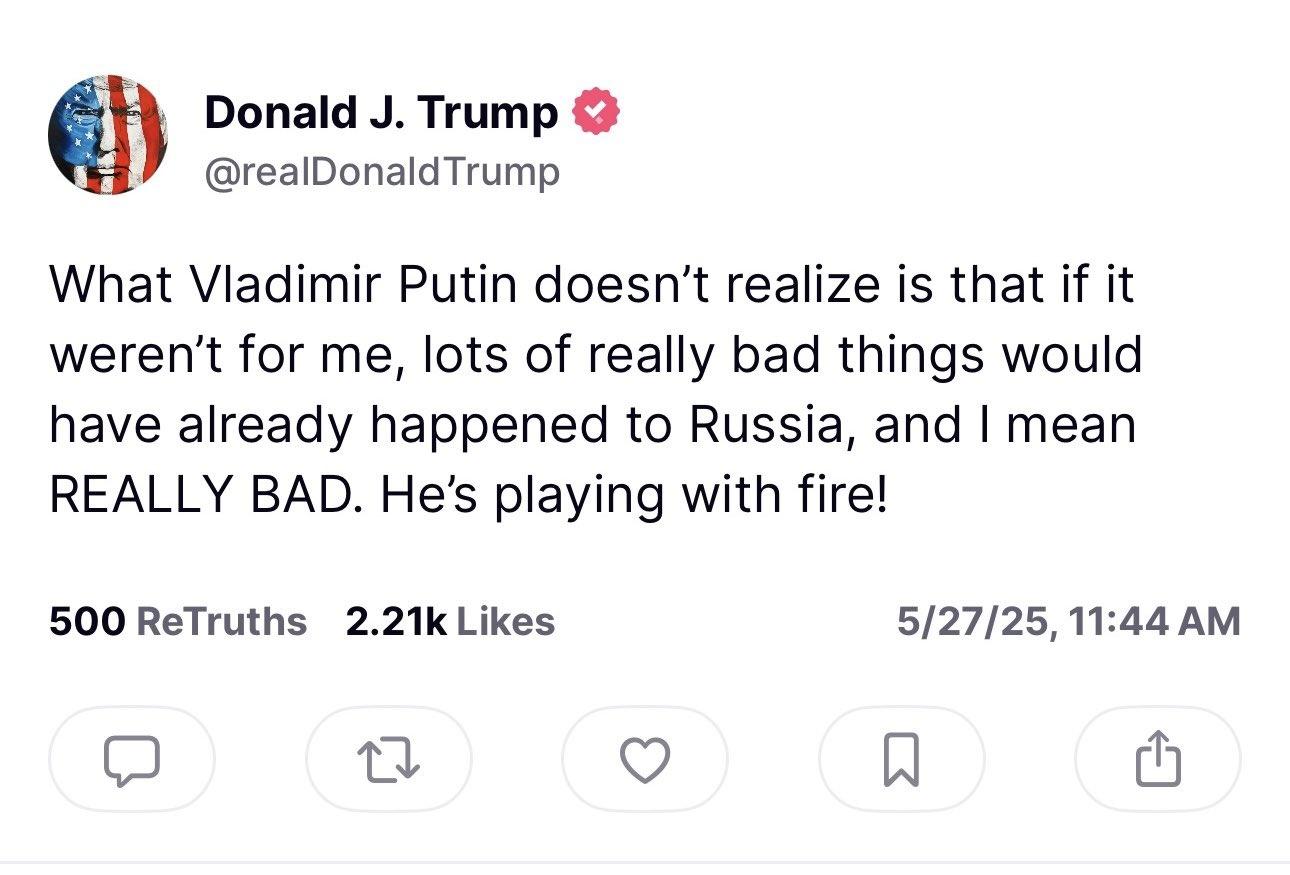View the 500 ReTruths list
This screenshot has height=875, width=1290.
177,621
